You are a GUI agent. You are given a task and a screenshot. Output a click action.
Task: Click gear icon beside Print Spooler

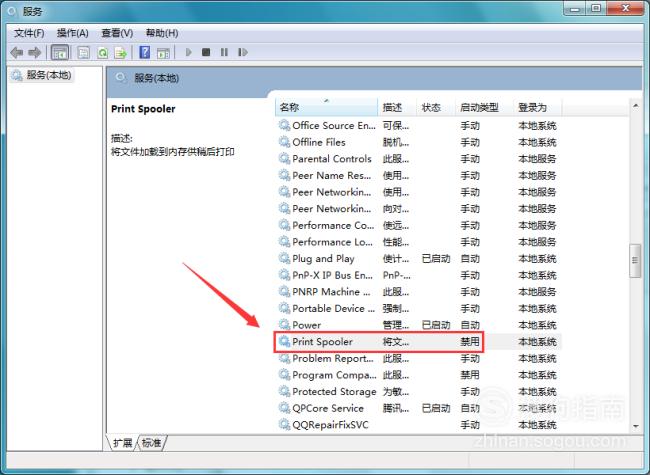pos(284,342)
